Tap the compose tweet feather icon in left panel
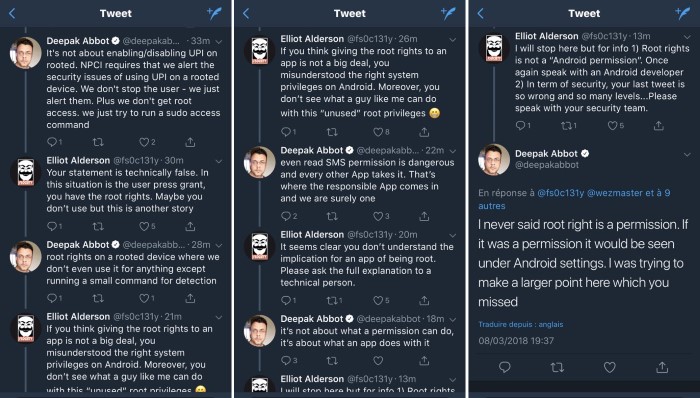The width and height of the screenshot is (700, 398). click(215, 13)
